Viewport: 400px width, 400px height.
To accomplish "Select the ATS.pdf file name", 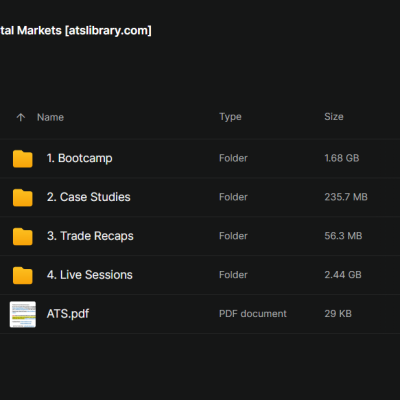I will 68,314.
